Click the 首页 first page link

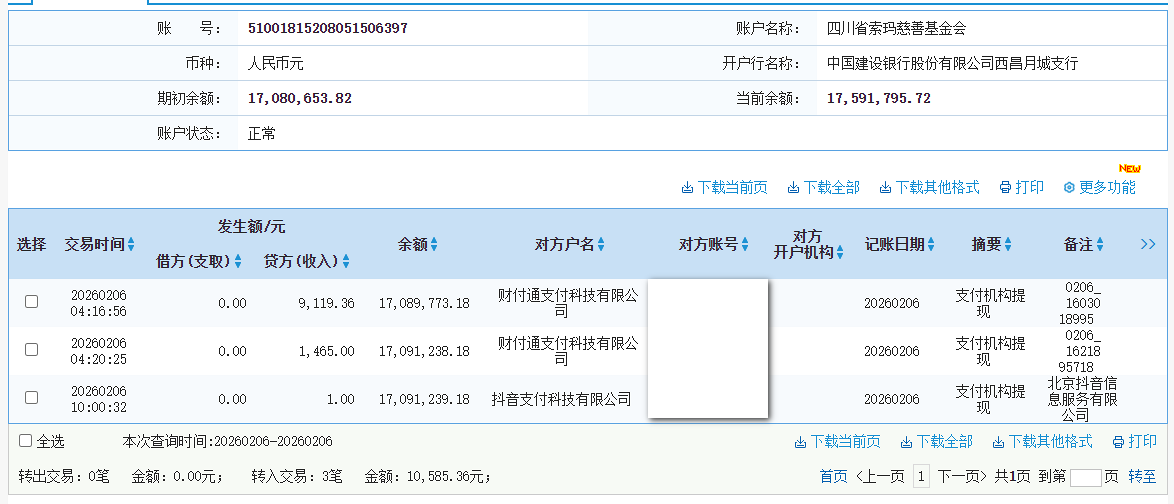click(x=833, y=477)
